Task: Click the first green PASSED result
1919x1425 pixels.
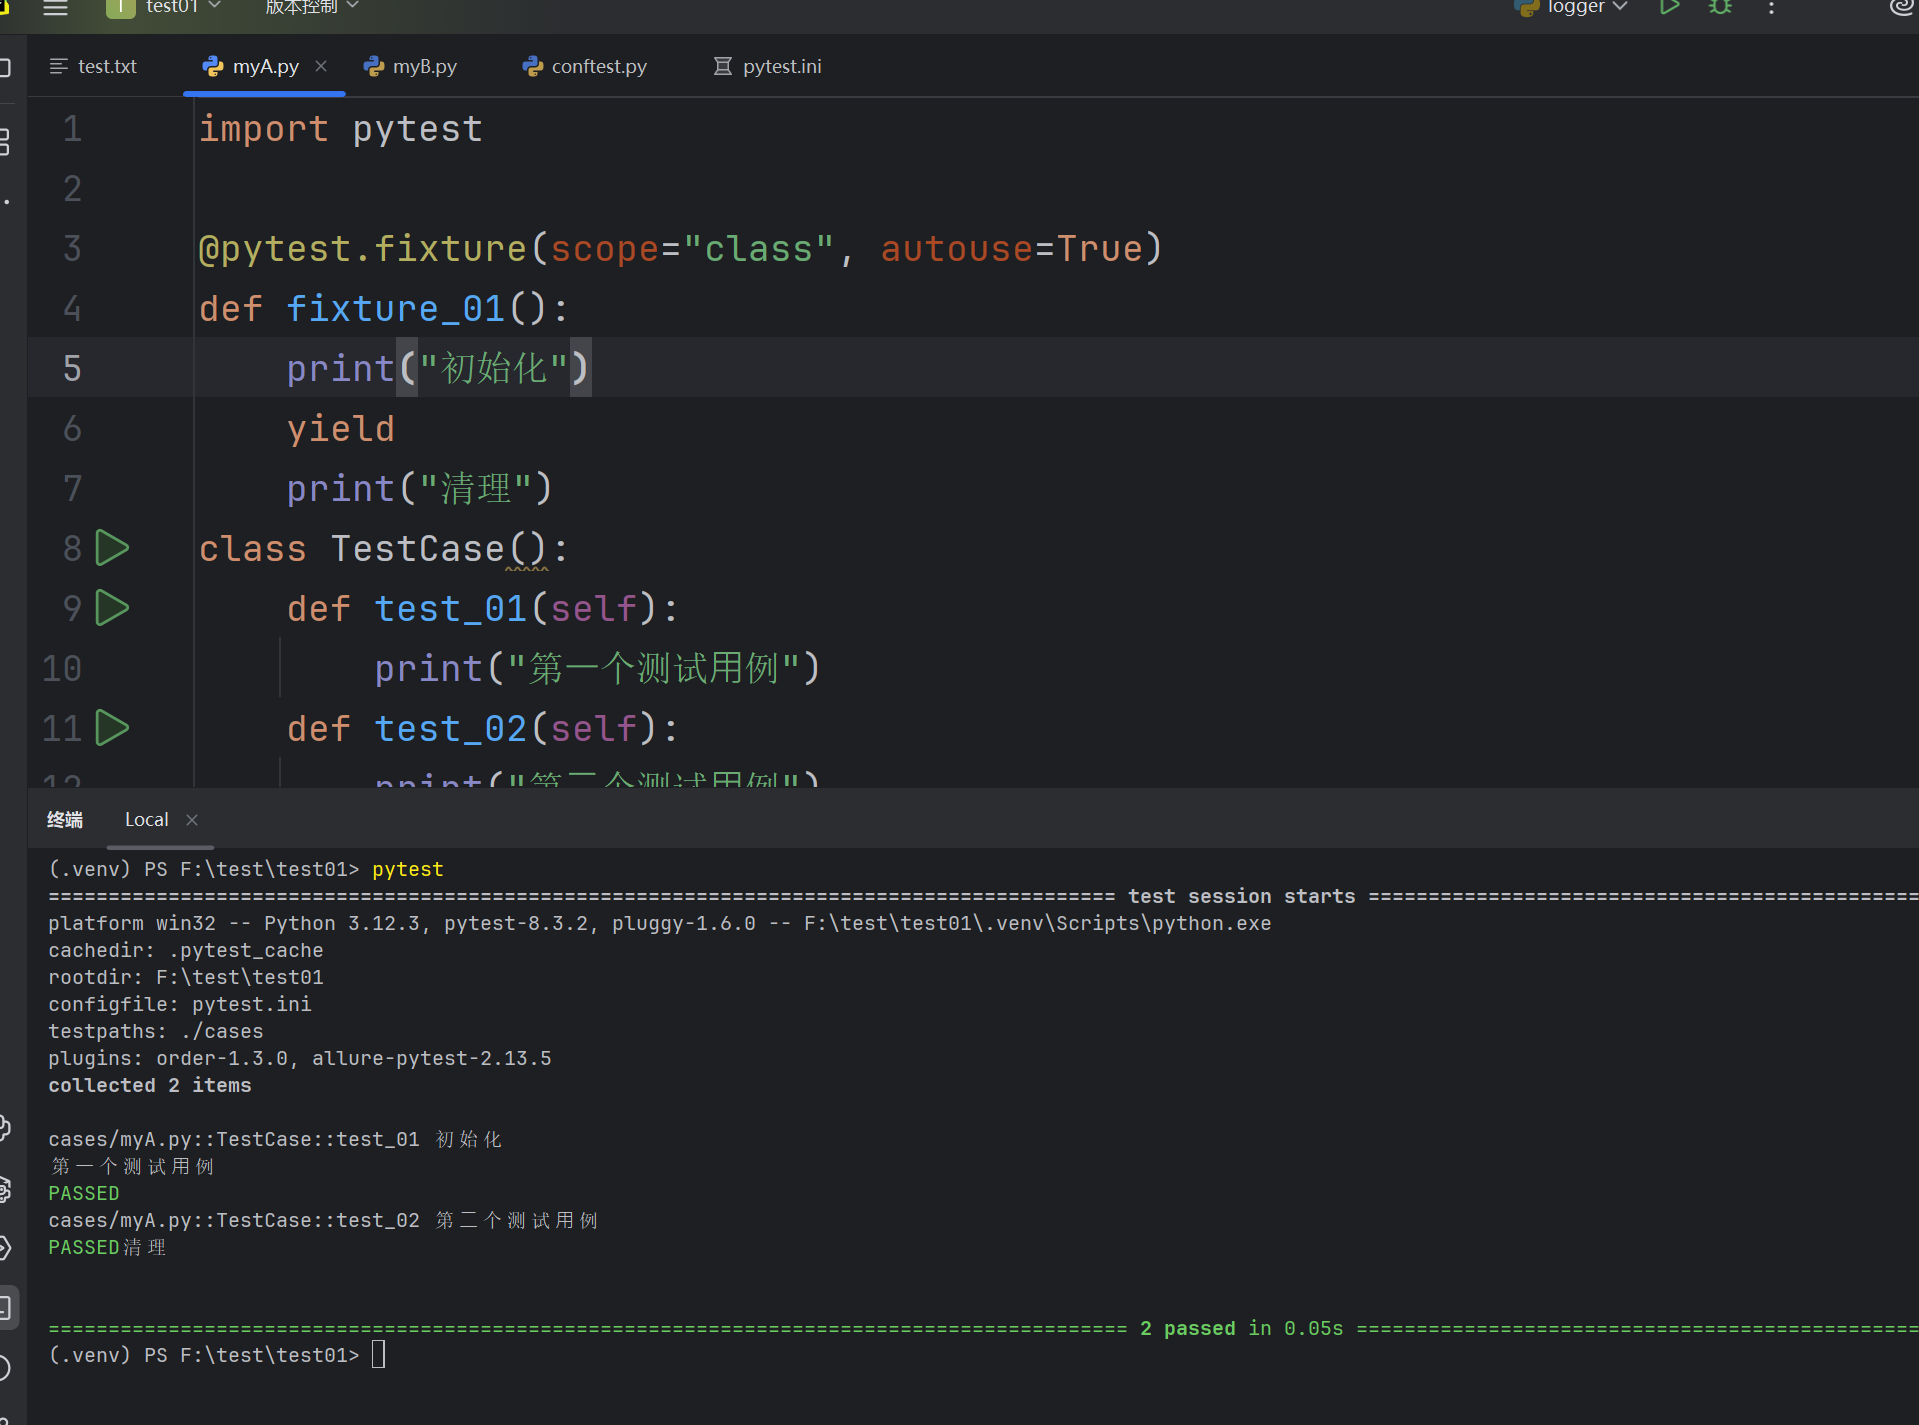Action: (x=84, y=1193)
